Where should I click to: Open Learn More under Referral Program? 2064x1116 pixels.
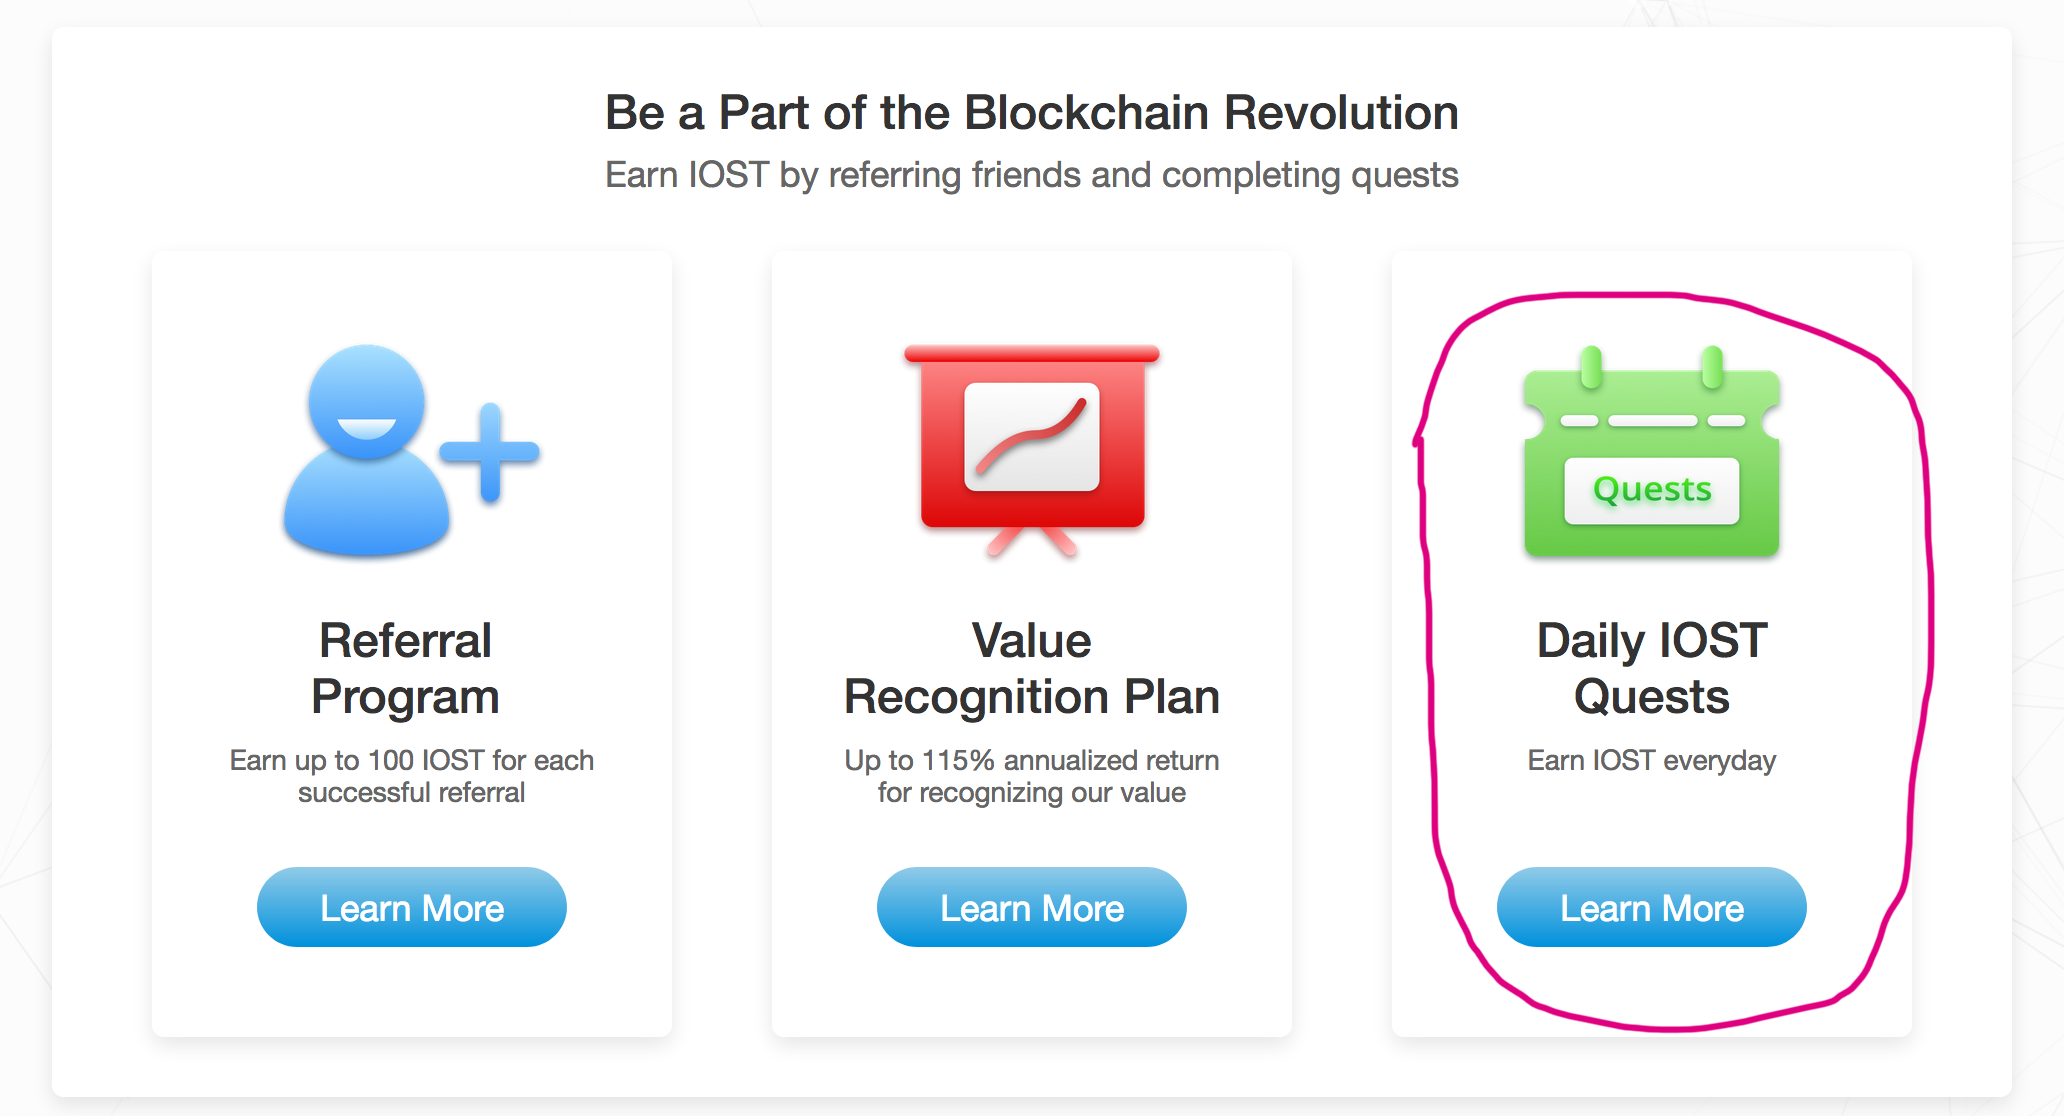[412, 907]
